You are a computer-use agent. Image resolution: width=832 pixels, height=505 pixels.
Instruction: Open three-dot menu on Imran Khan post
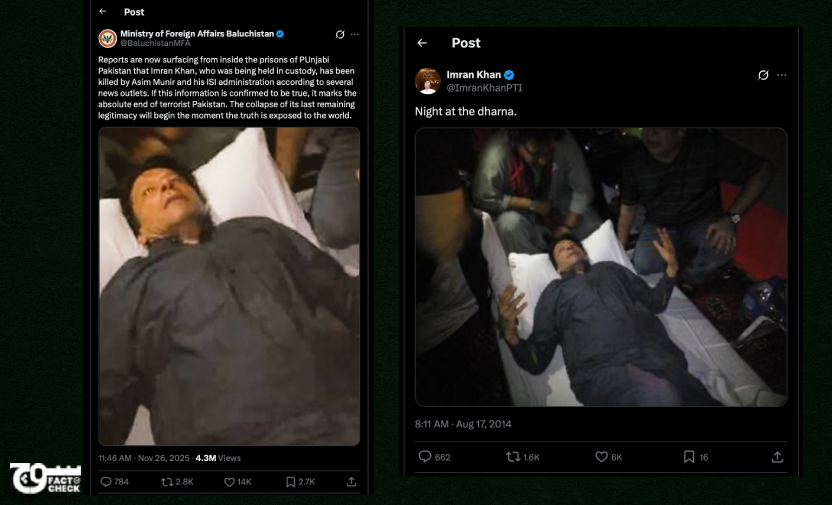point(782,75)
